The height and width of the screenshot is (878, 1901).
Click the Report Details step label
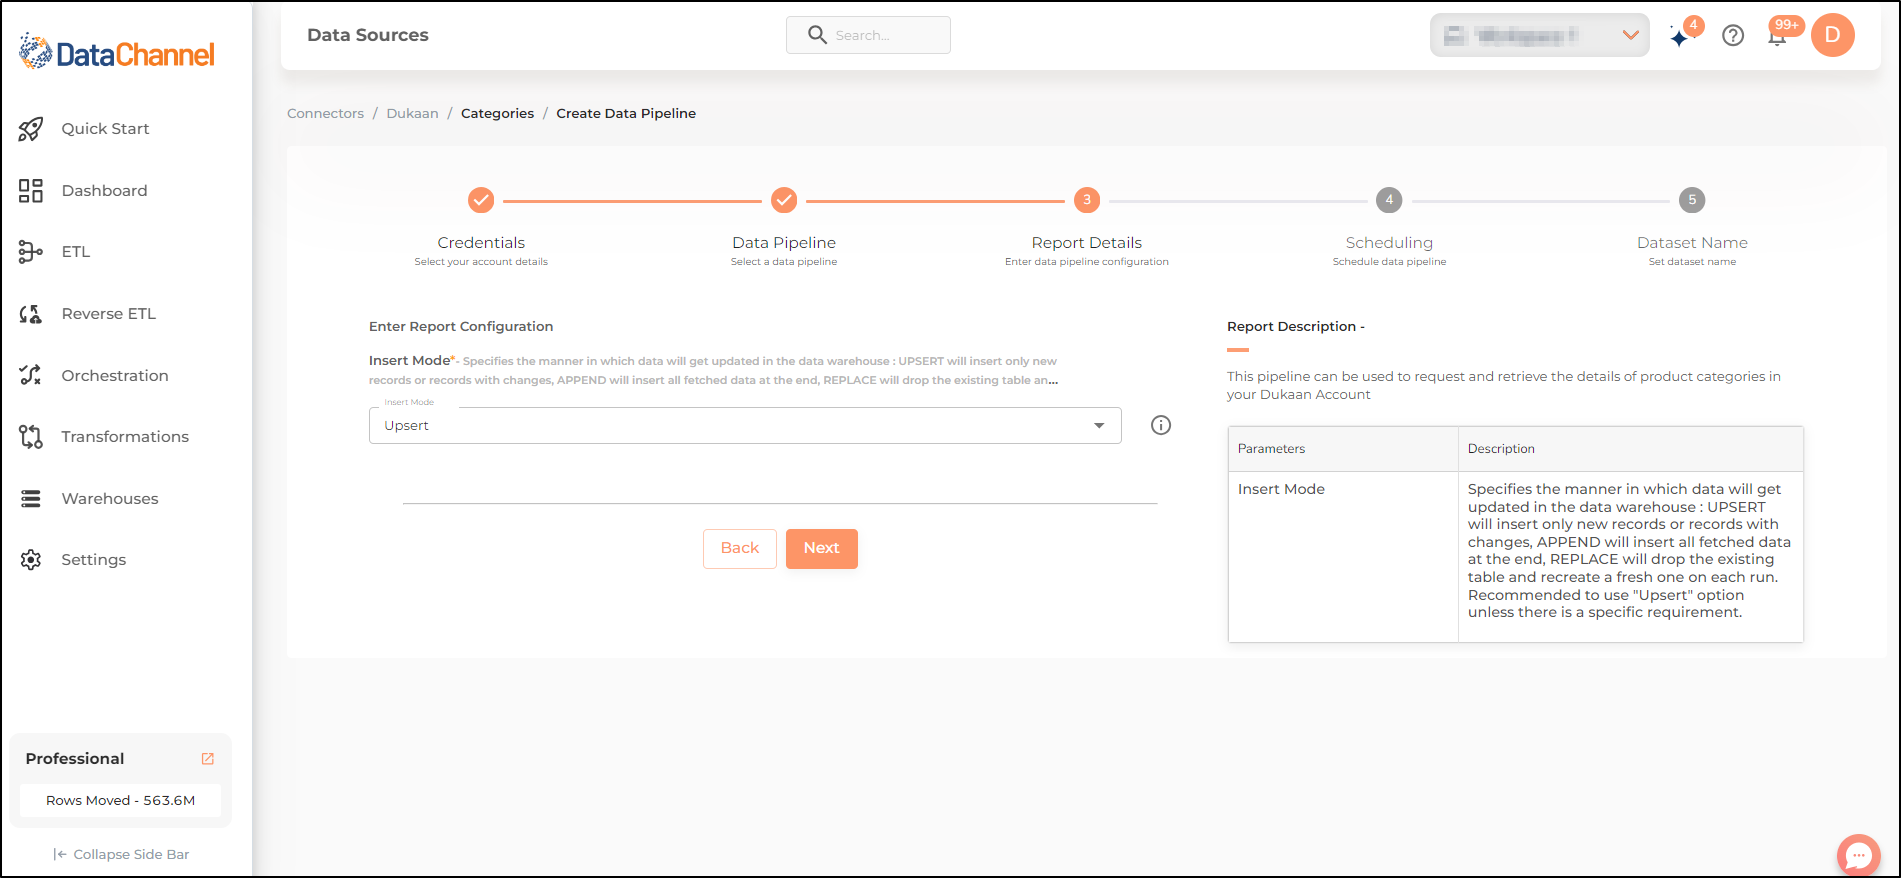(x=1087, y=243)
